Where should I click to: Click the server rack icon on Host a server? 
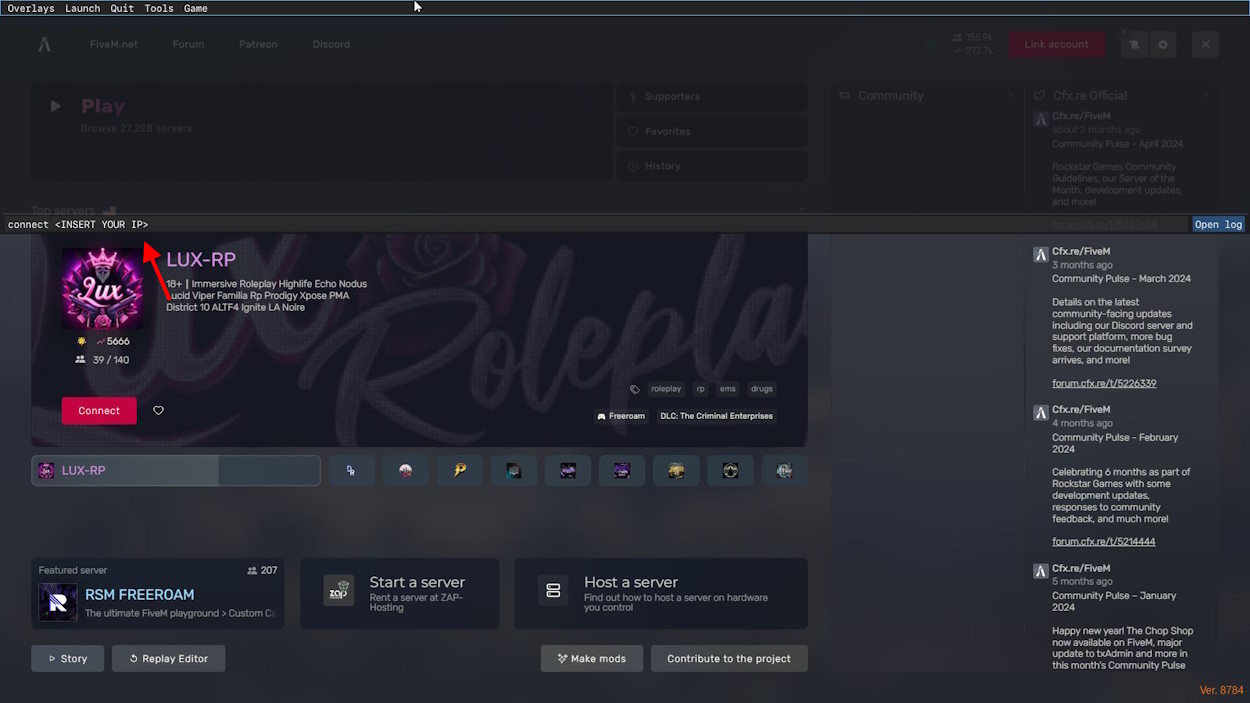tap(553, 591)
